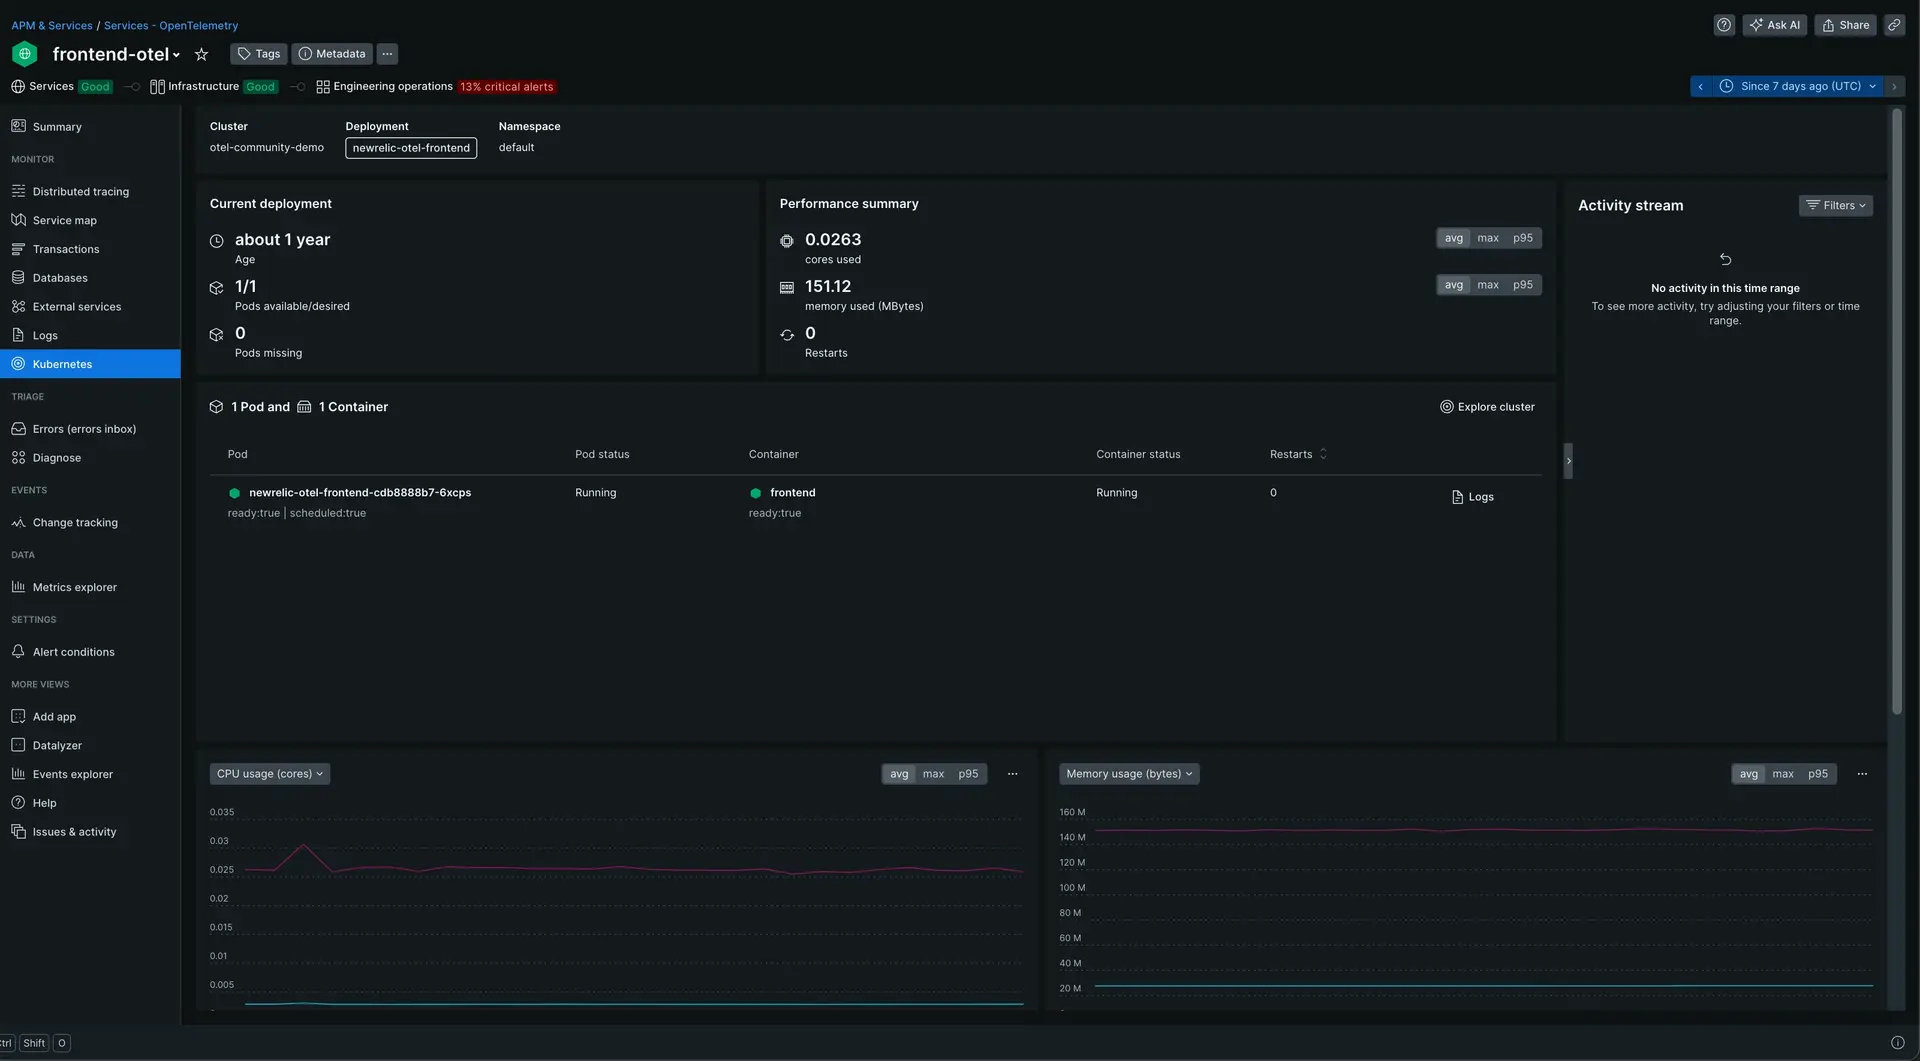Click the Change tracking sidebar icon
The width and height of the screenshot is (1920, 1061).
pyautogui.click(x=18, y=522)
